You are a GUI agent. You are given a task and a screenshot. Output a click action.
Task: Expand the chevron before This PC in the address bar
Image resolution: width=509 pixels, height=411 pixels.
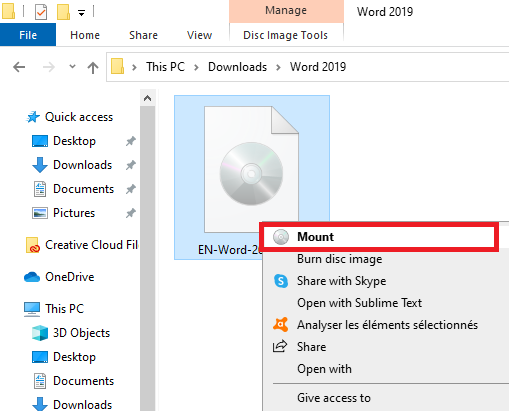134,67
